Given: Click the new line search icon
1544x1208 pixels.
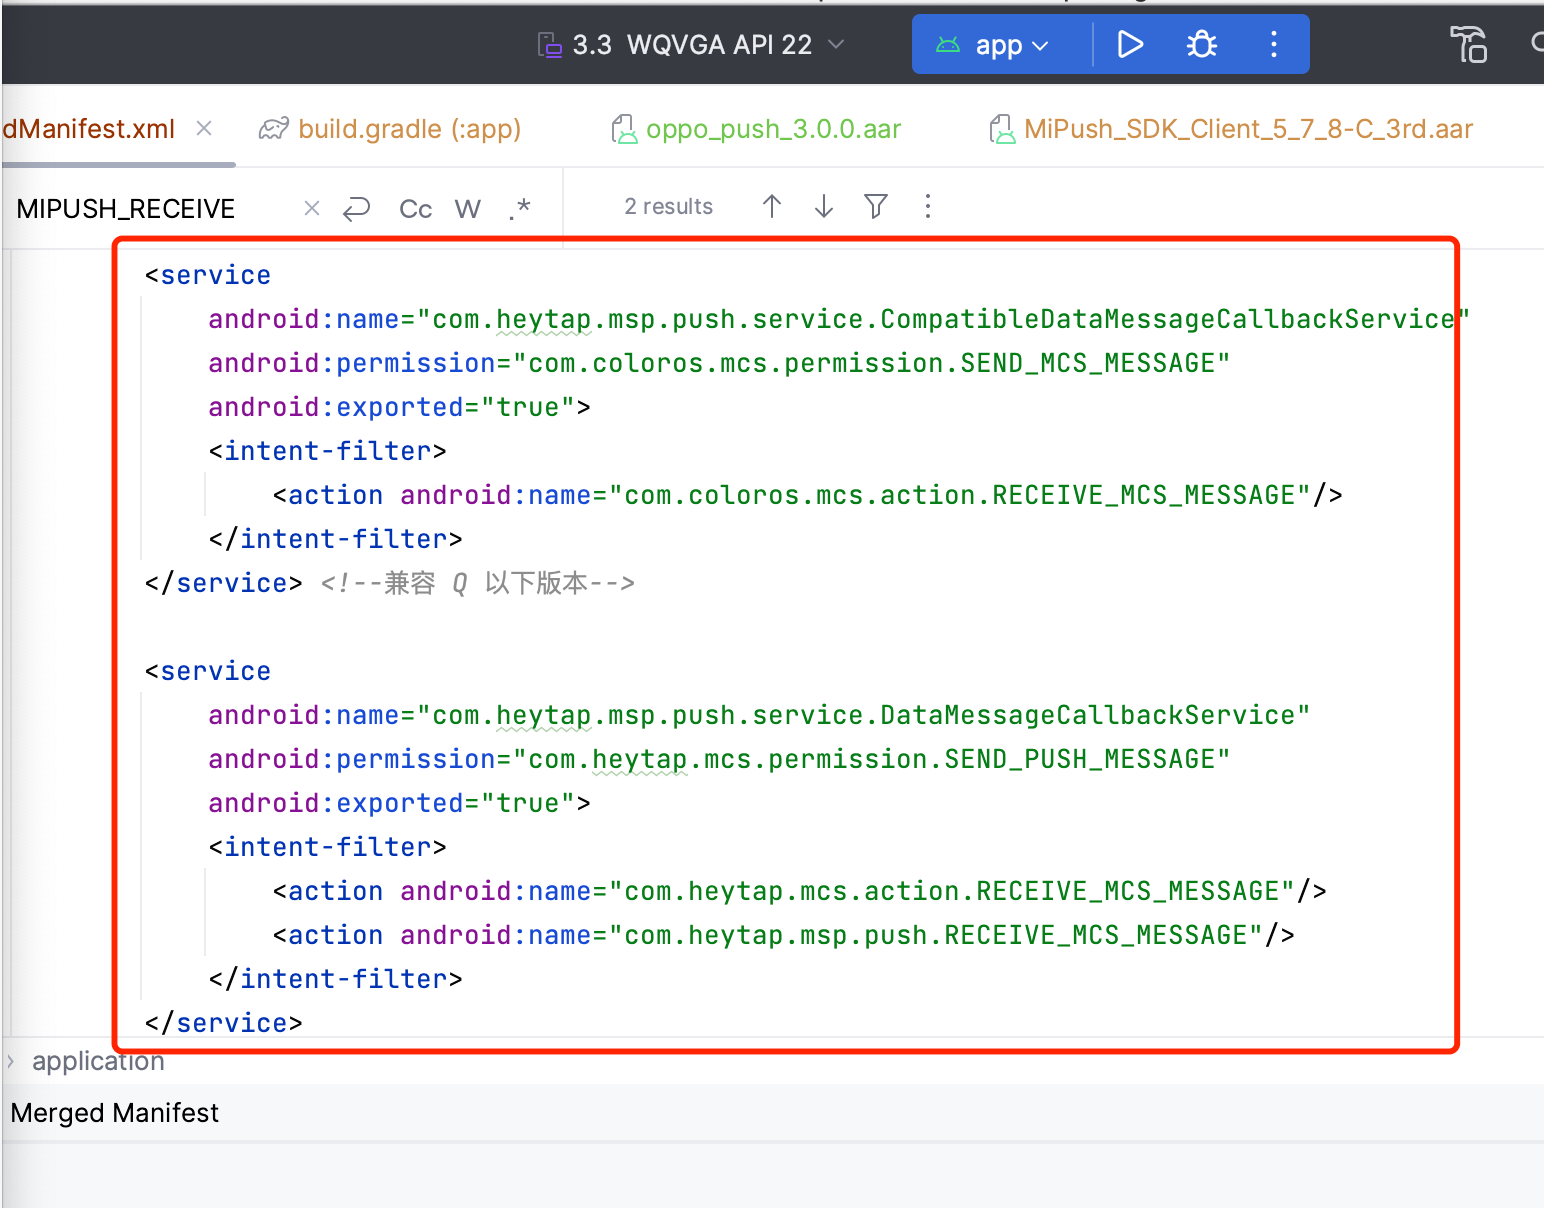Looking at the screenshot, I should tap(357, 208).
